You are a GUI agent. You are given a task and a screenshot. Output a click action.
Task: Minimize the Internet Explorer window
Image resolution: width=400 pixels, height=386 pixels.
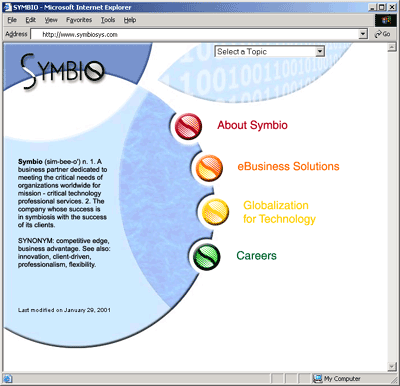[x=373, y=7]
